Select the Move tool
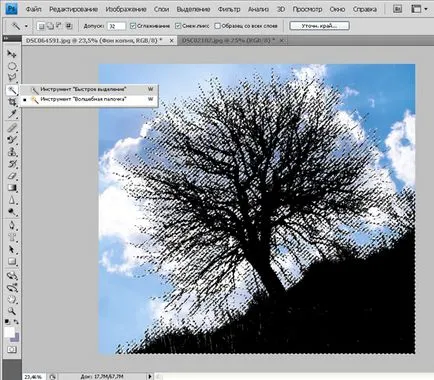 [x=12, y=54]
